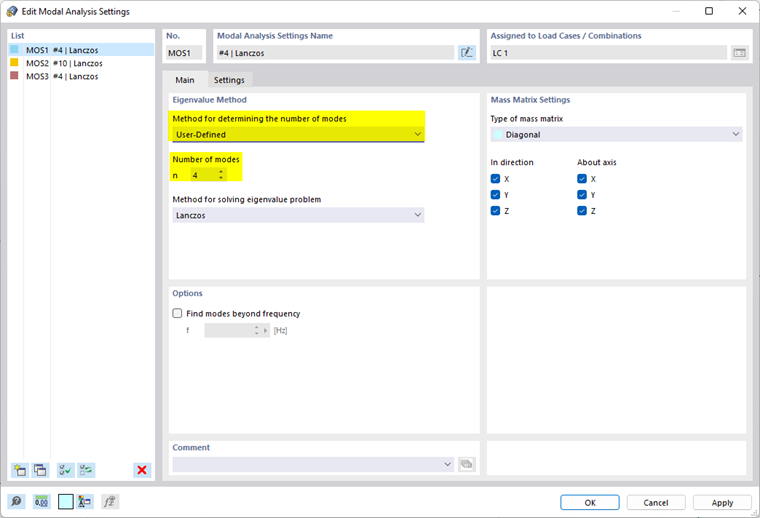Click the new modal settings icon
This screenshot has width=760, height=518.
tap(20, 470)
